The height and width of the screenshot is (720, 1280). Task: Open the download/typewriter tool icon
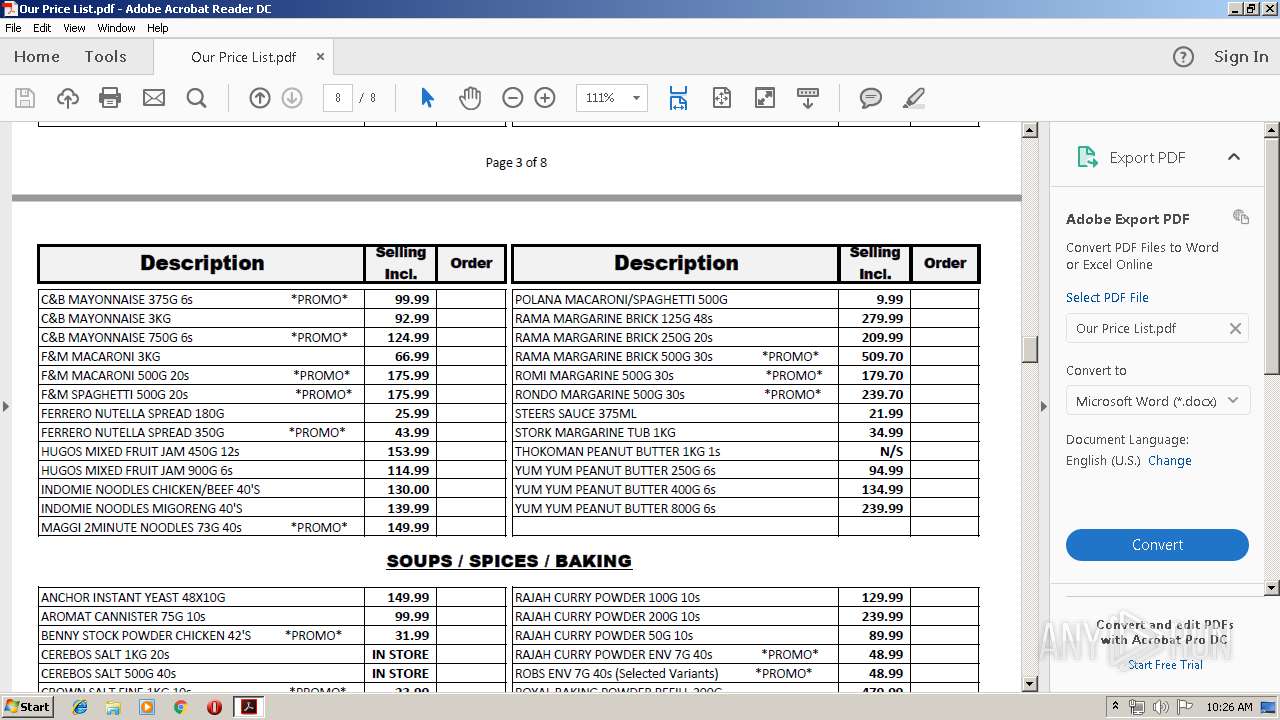(808, 98)
